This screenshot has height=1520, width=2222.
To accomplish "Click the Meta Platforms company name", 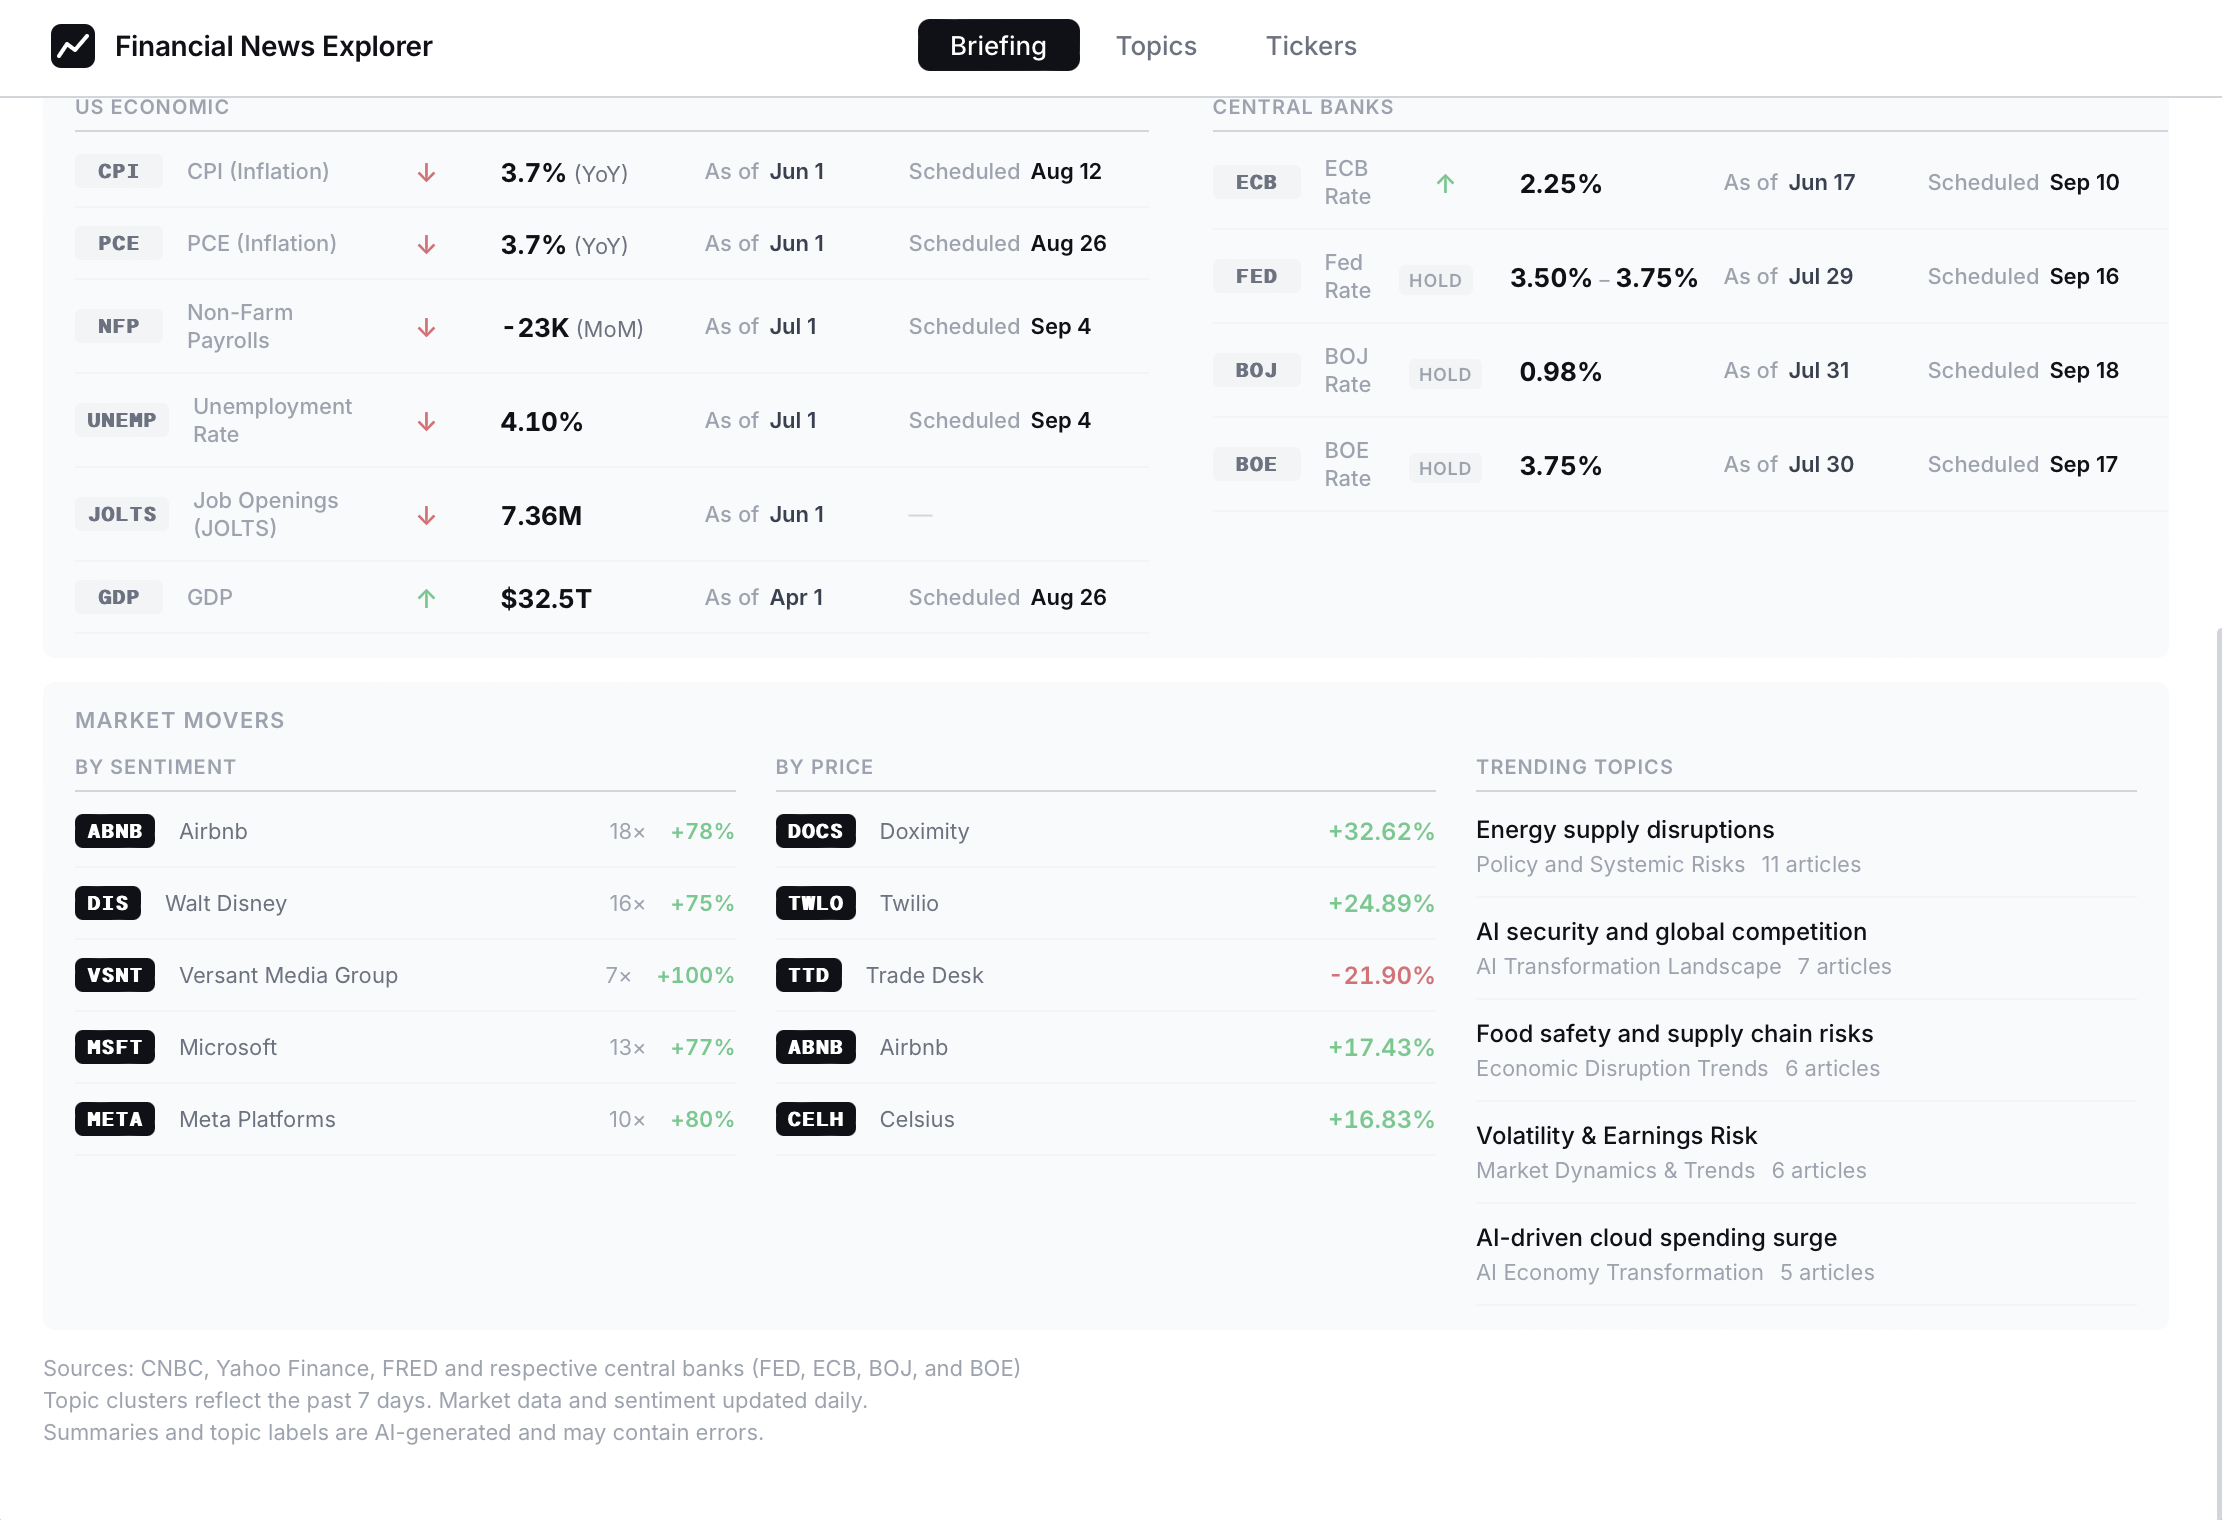I will tap(257, 1120).
